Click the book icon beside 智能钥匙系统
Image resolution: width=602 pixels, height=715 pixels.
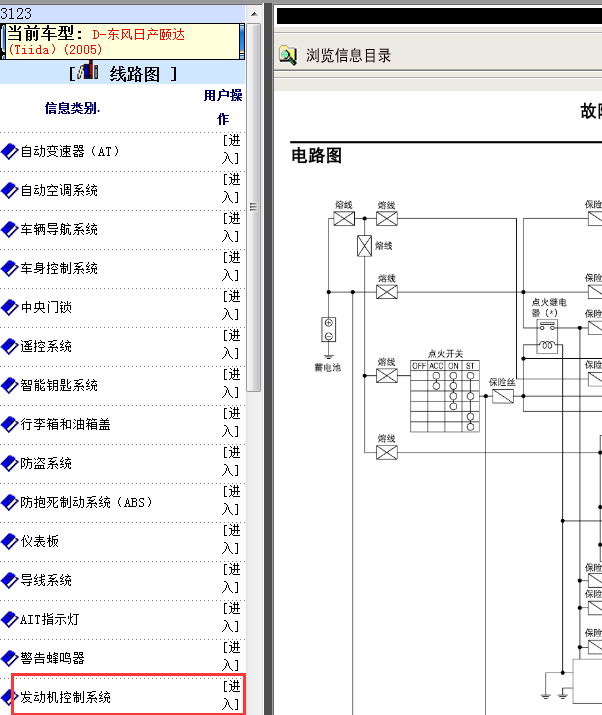10,386
